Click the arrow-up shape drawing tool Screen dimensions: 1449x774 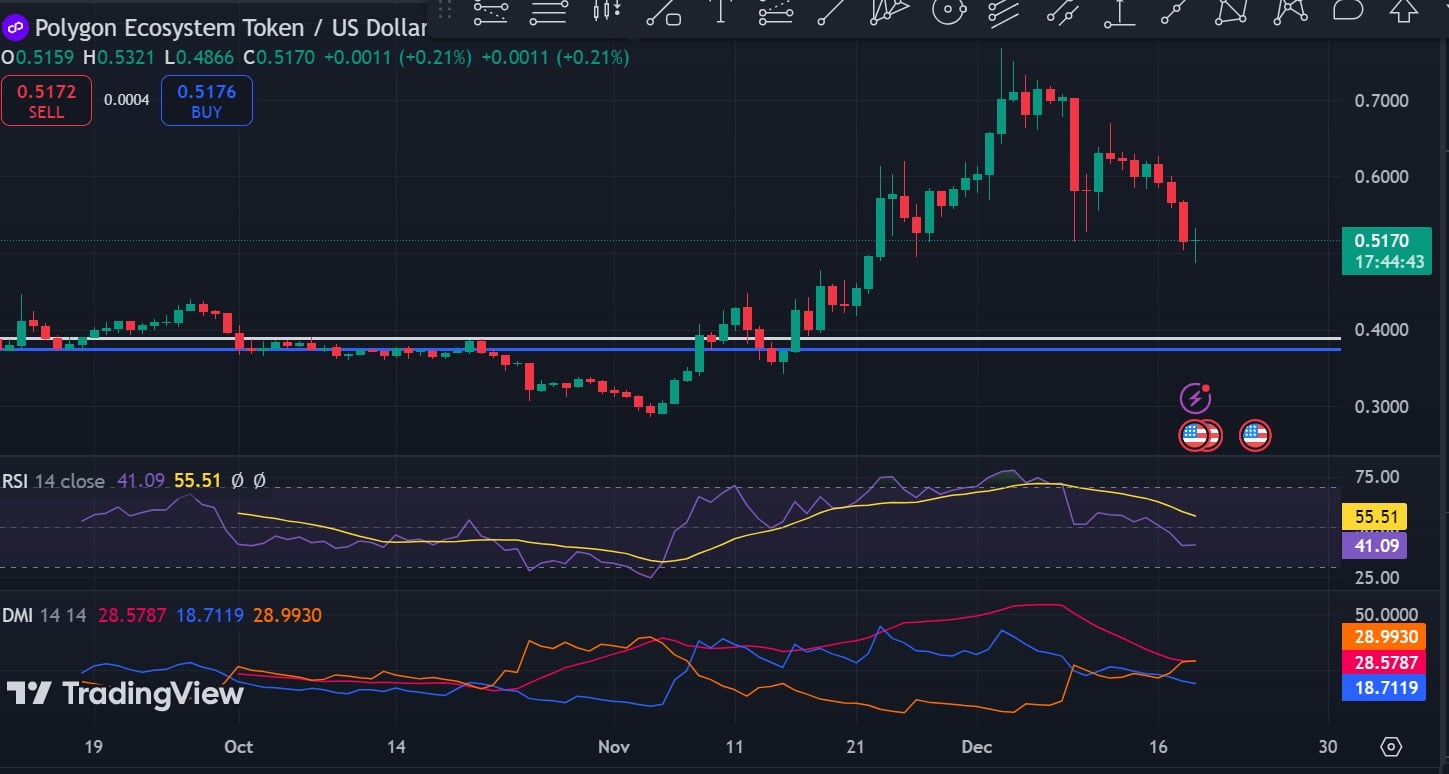[x=1404, y=12]
